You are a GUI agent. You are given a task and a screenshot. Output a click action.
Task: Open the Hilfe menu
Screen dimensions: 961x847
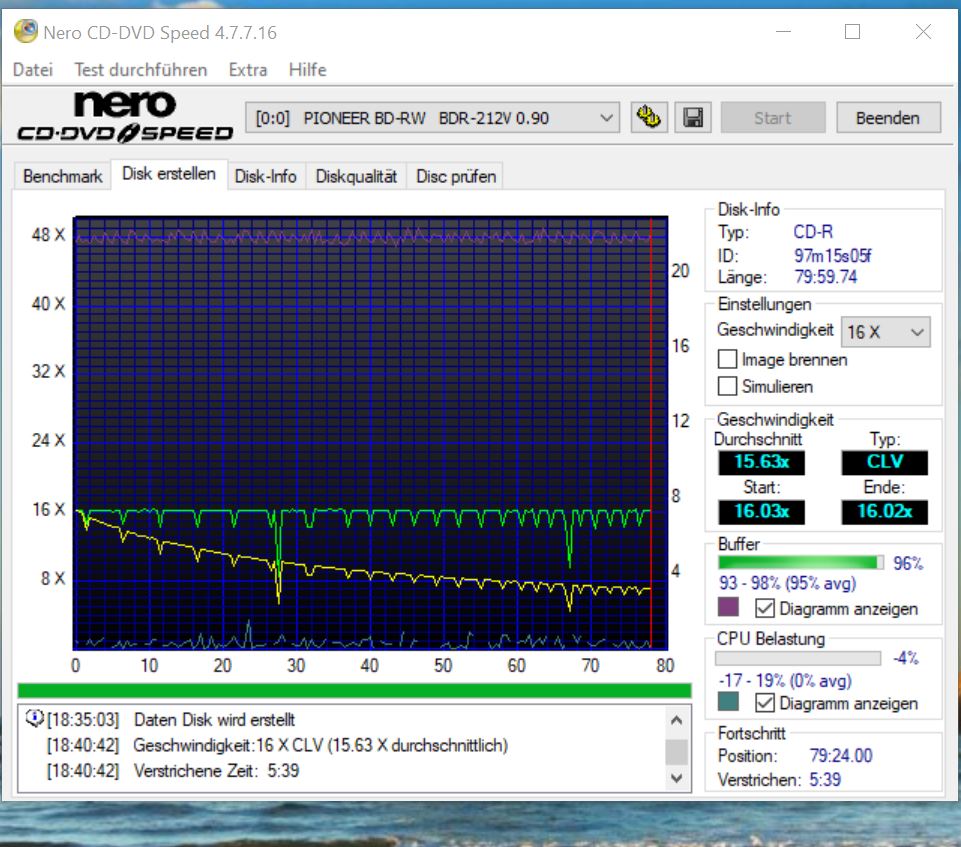(x=307, y=69)
